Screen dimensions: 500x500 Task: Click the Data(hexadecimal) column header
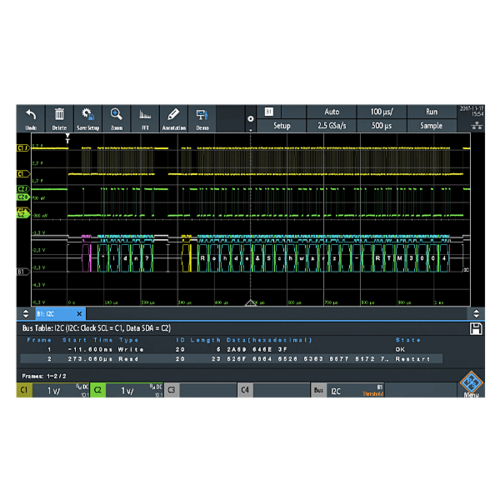[x=269, y=340]
